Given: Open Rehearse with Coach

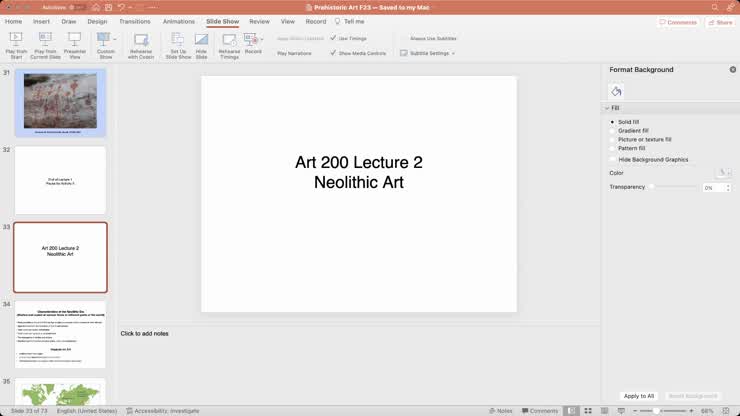Looking at the screenshot, I should (x=141, y=46).
